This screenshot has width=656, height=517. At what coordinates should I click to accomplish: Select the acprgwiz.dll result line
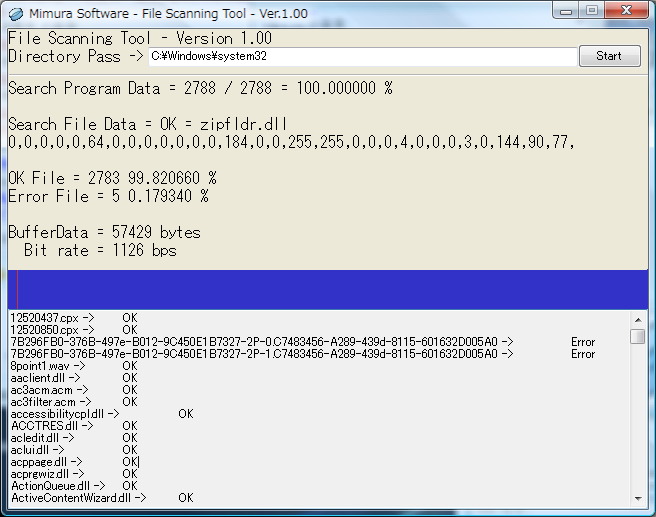tap(74, 474)
